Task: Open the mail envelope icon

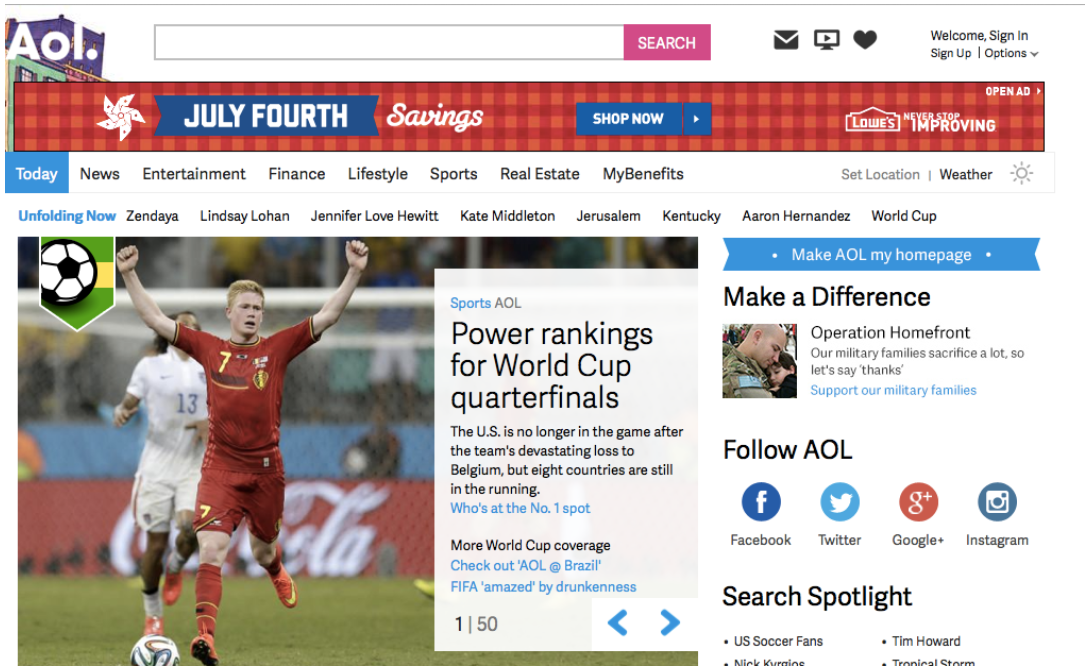Action: point(785,40)
